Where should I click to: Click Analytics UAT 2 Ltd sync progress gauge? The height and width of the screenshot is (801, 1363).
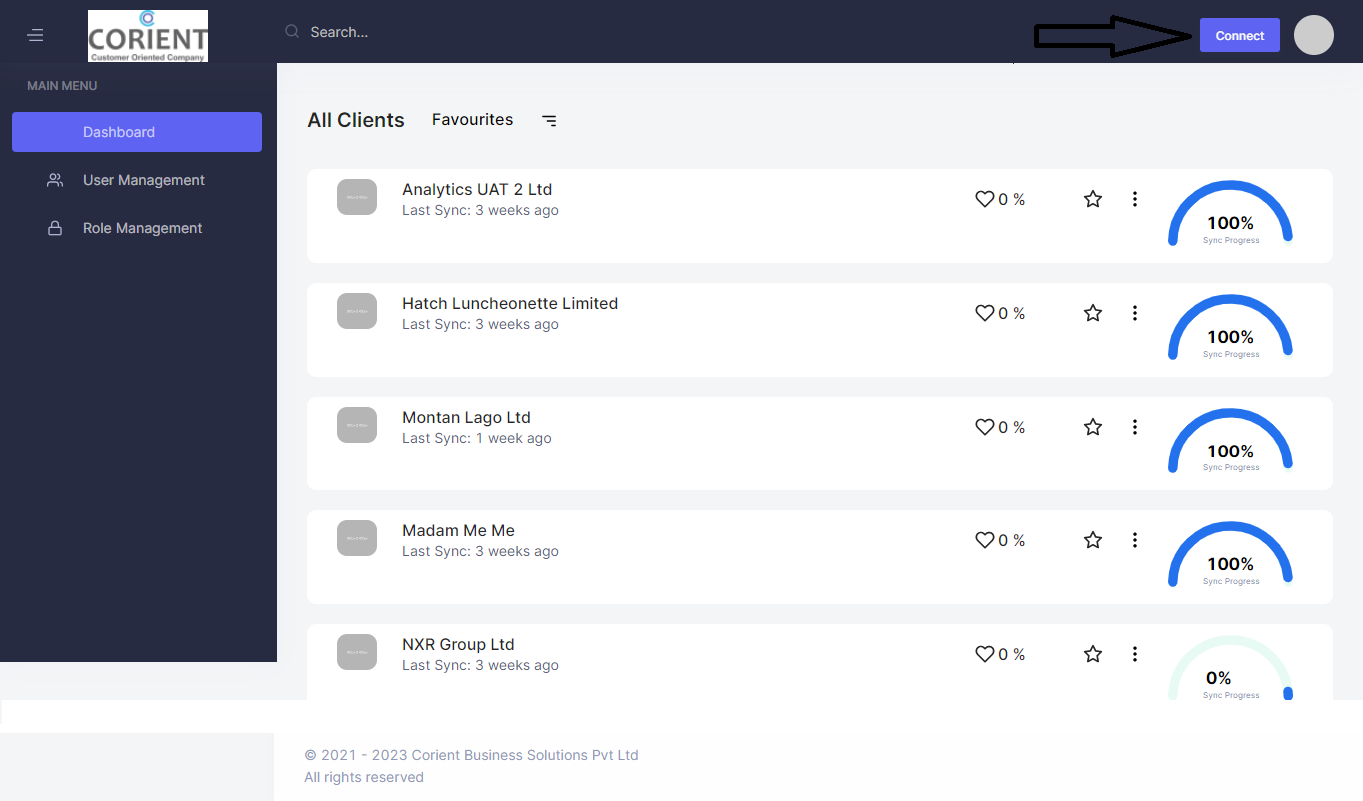(1230, 212)
